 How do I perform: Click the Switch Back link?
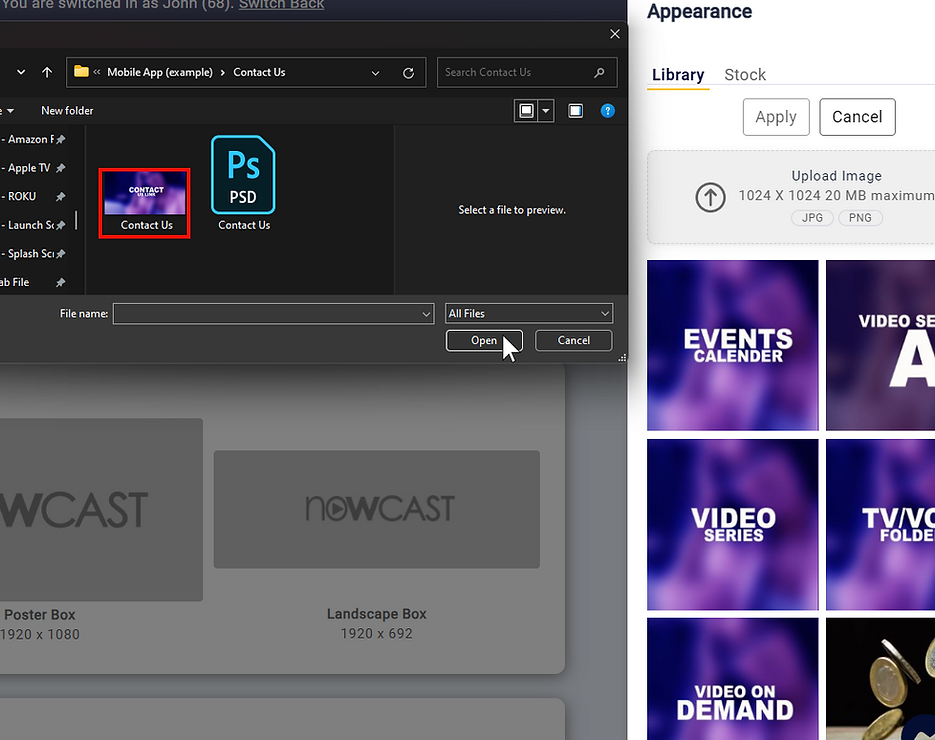tap(281, 5)
